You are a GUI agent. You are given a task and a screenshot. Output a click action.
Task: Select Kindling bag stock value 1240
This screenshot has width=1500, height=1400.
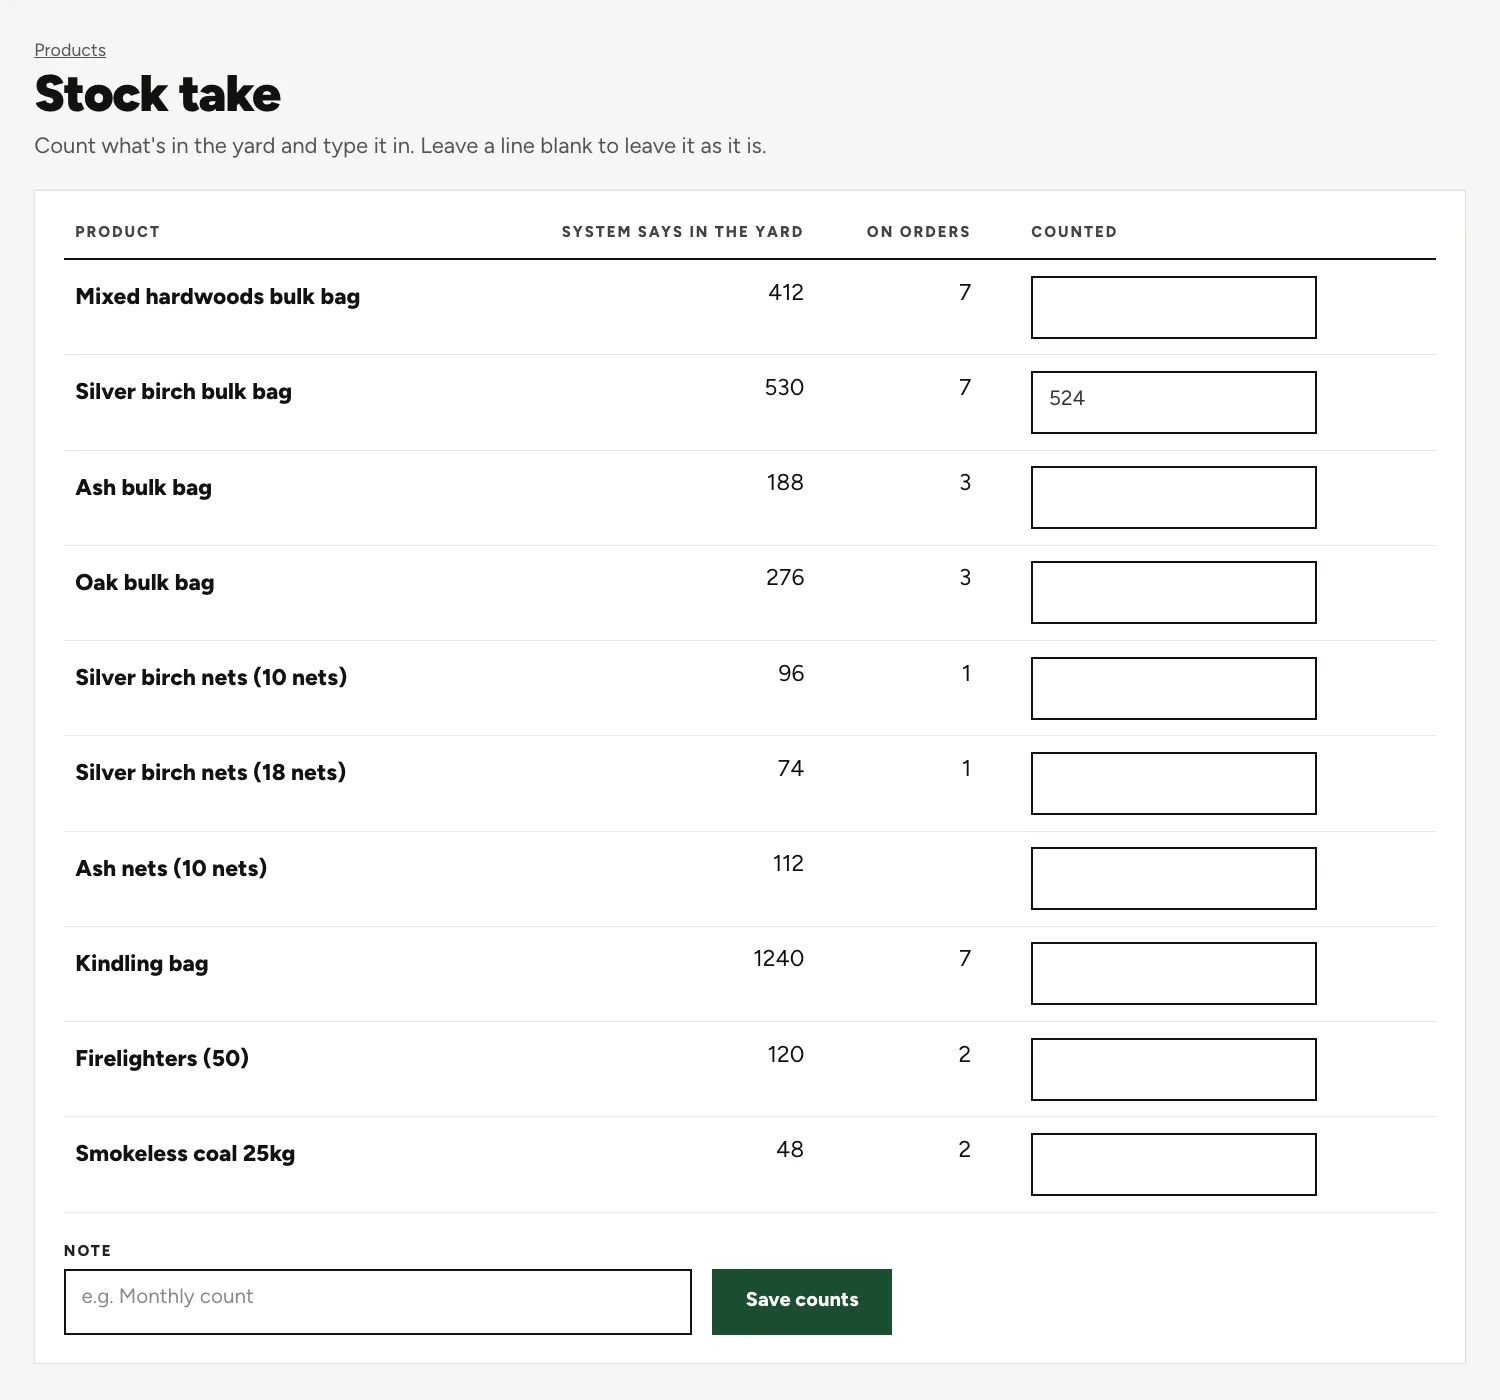click(779, 959)
